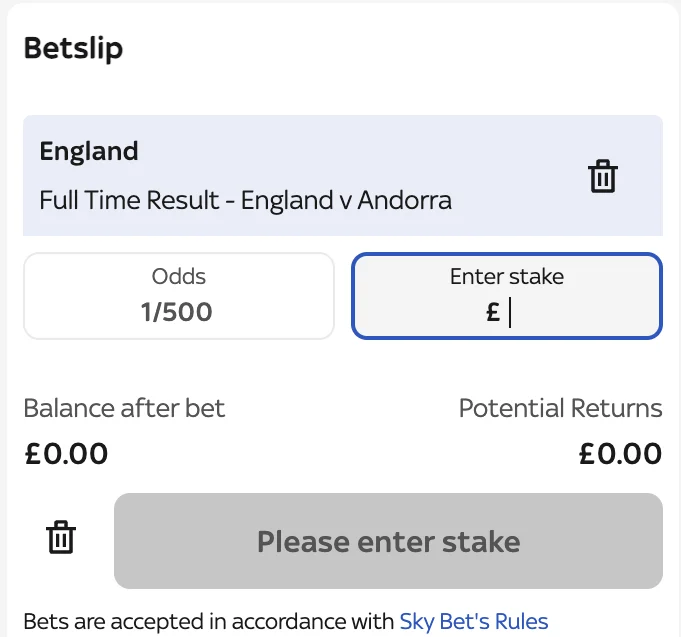Select the England selection name
Image resolution: width=681 pixels, height=637 pixels.
click(89, 151)
